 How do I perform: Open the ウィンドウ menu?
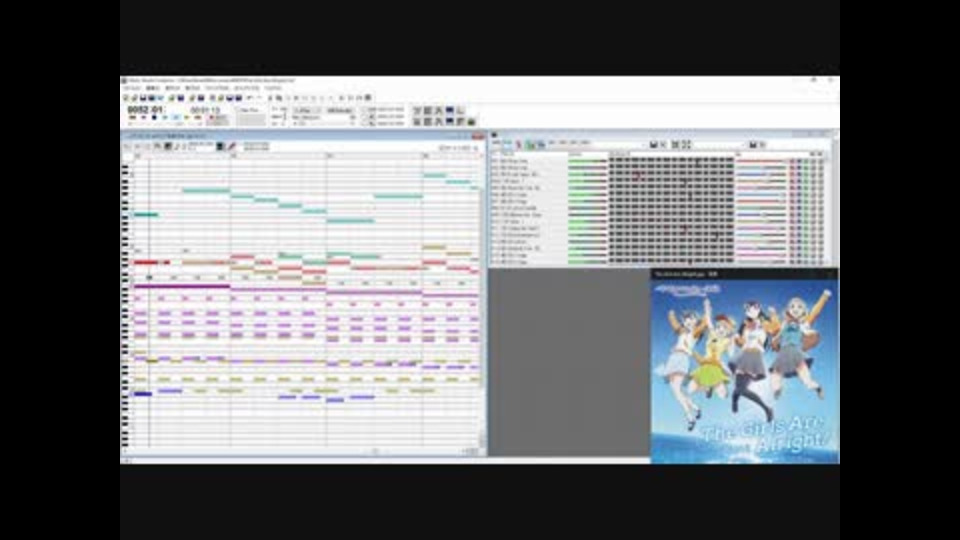(x=217, y=88)
